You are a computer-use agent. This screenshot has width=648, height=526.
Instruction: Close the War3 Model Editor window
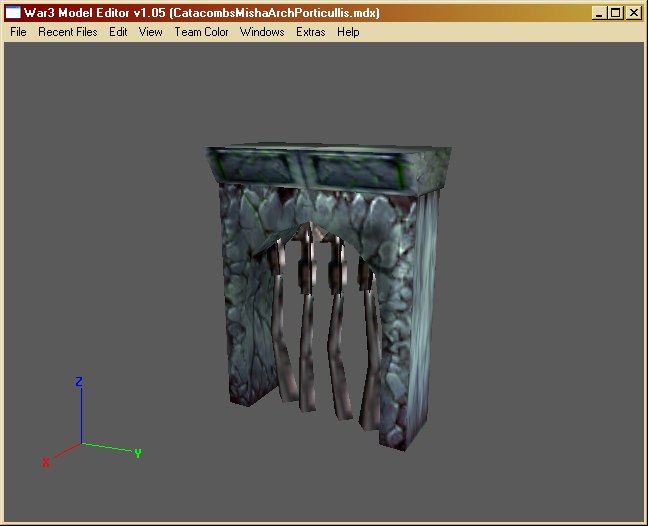pos(633,13)
